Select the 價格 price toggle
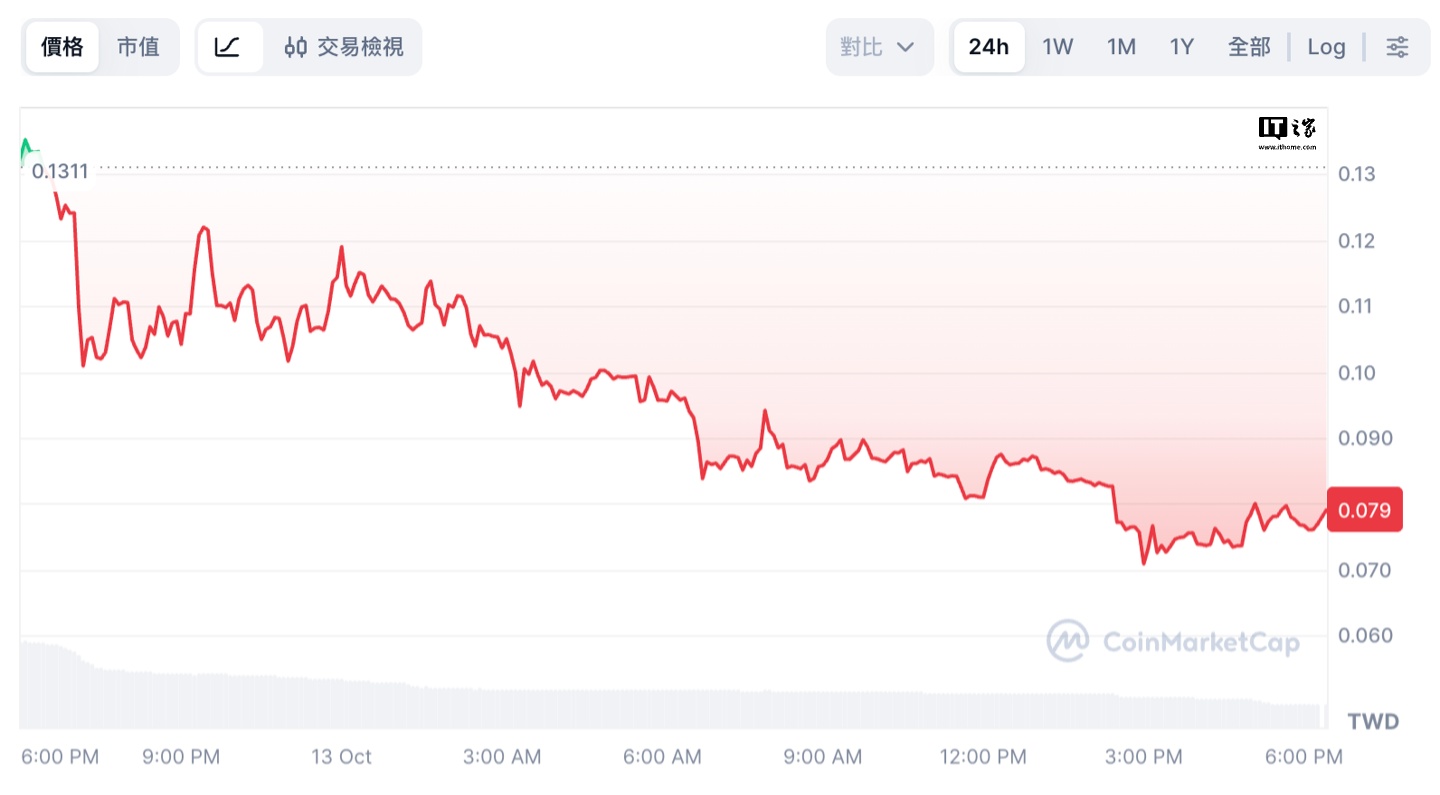Screen dimensions: 1440x795 (62, 47)
